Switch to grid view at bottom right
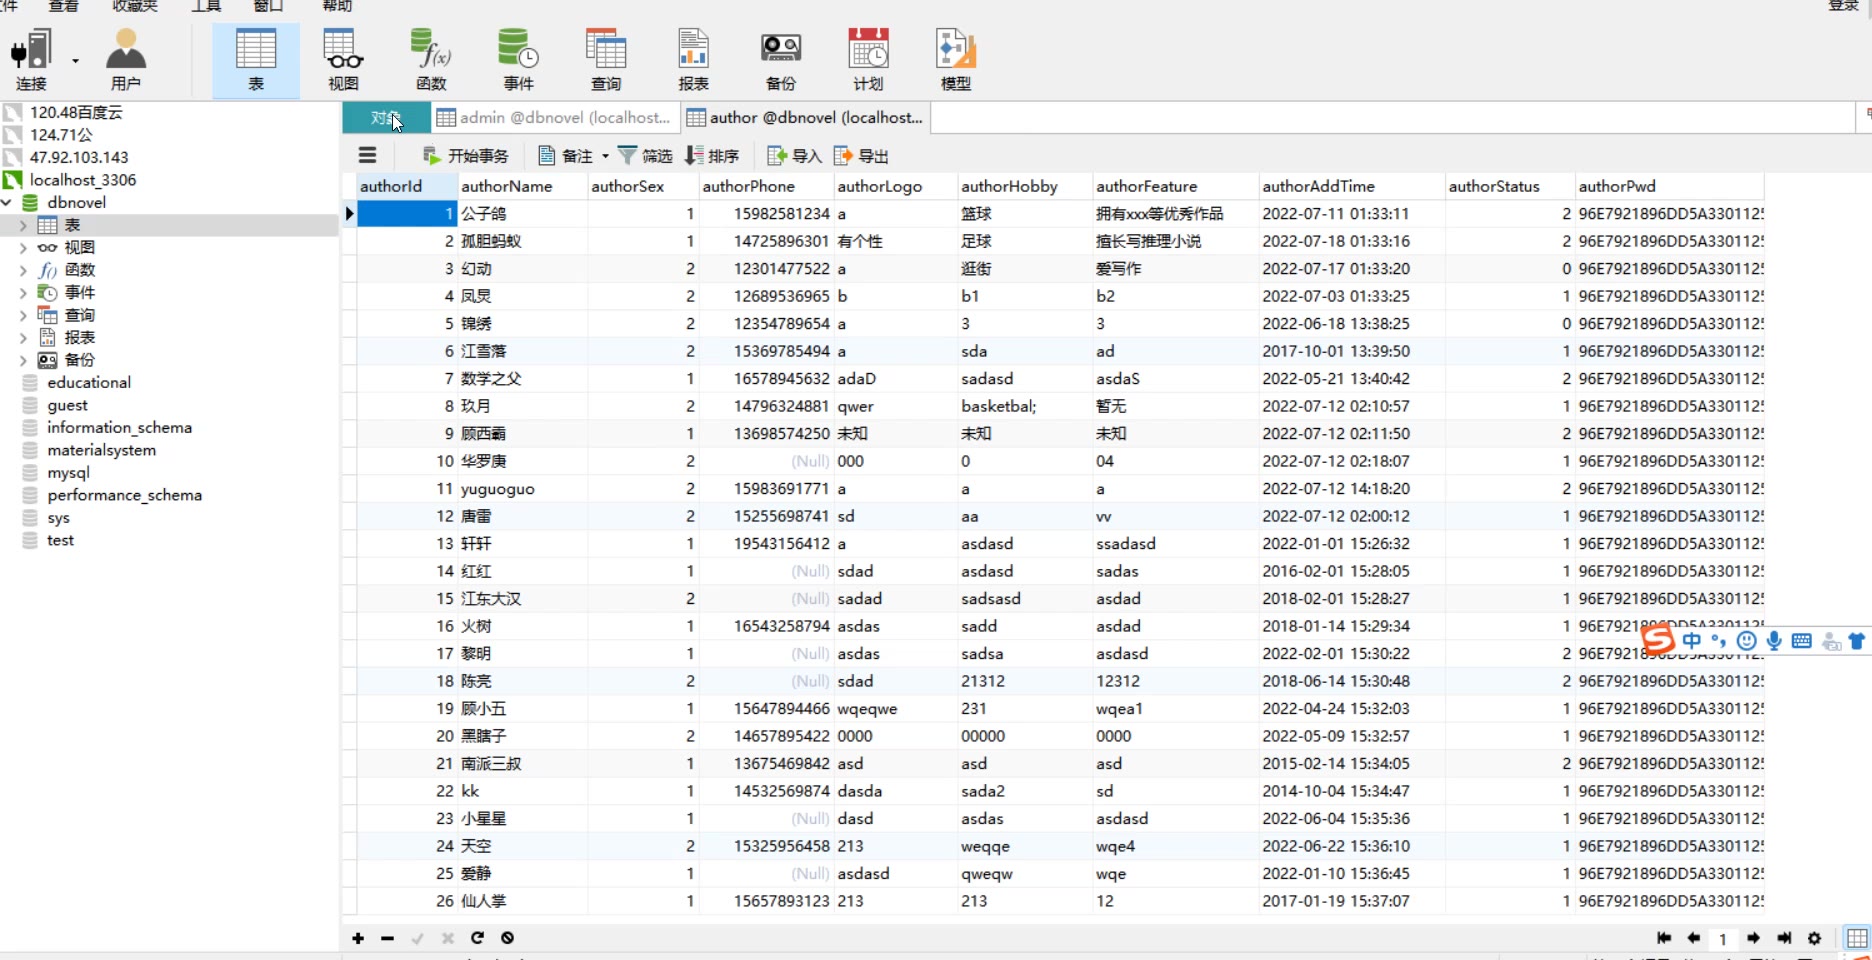Image resolution: width=1872 pixels, height=960 pixels. 1857,938
